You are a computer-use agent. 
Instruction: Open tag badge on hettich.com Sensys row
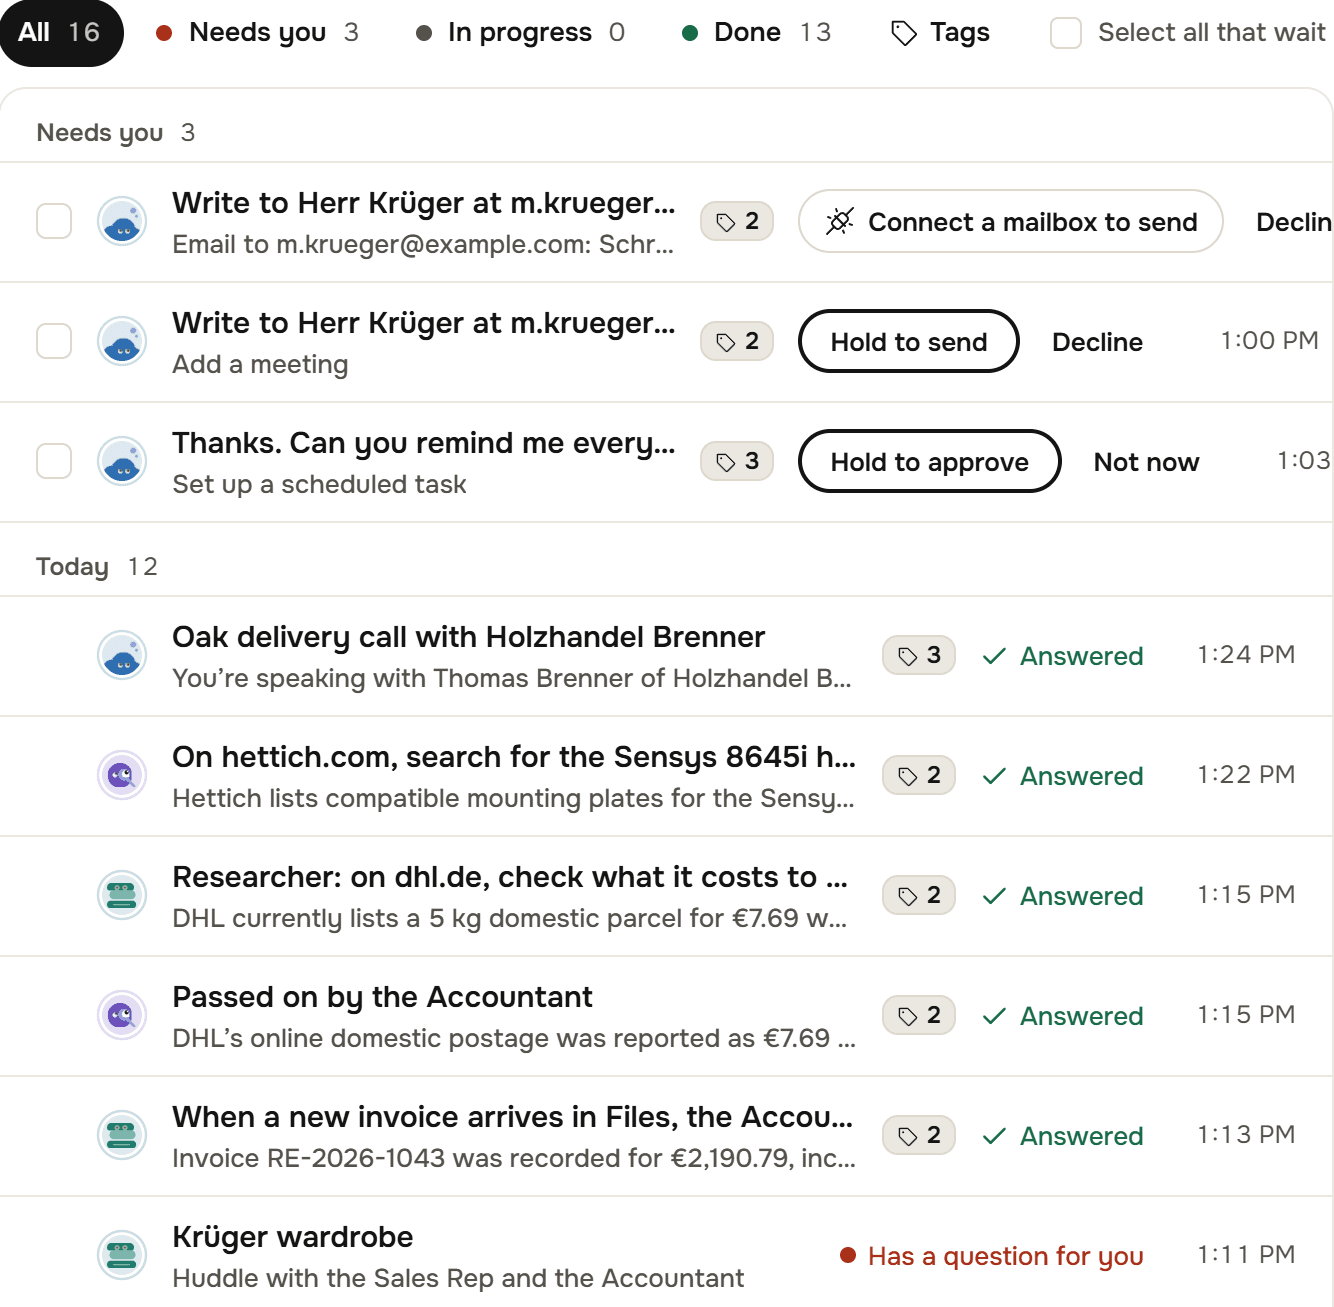point(919,775)
